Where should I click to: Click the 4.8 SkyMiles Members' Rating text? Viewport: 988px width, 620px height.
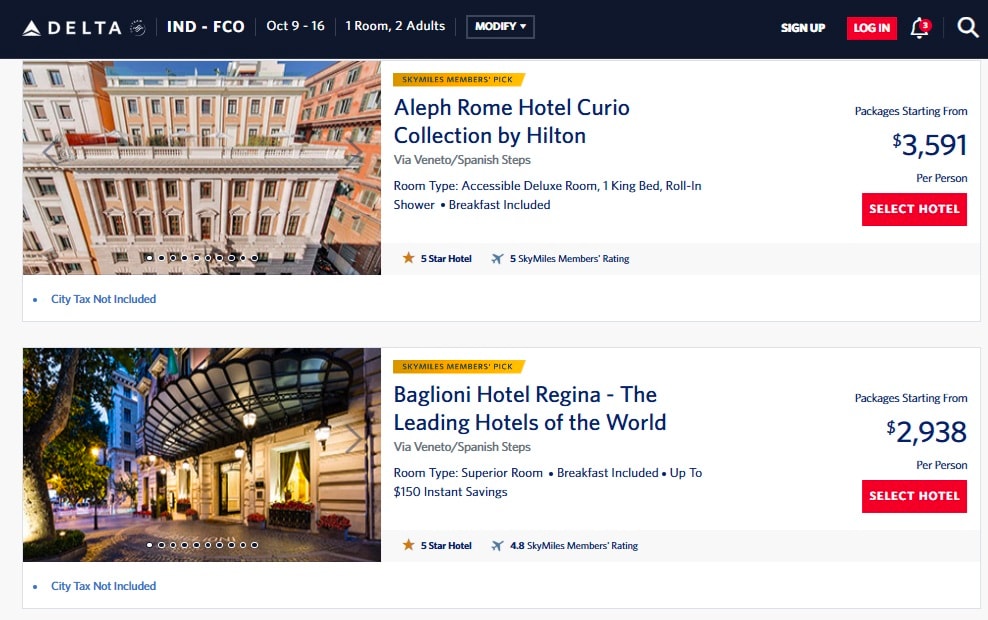coord(574,546)
